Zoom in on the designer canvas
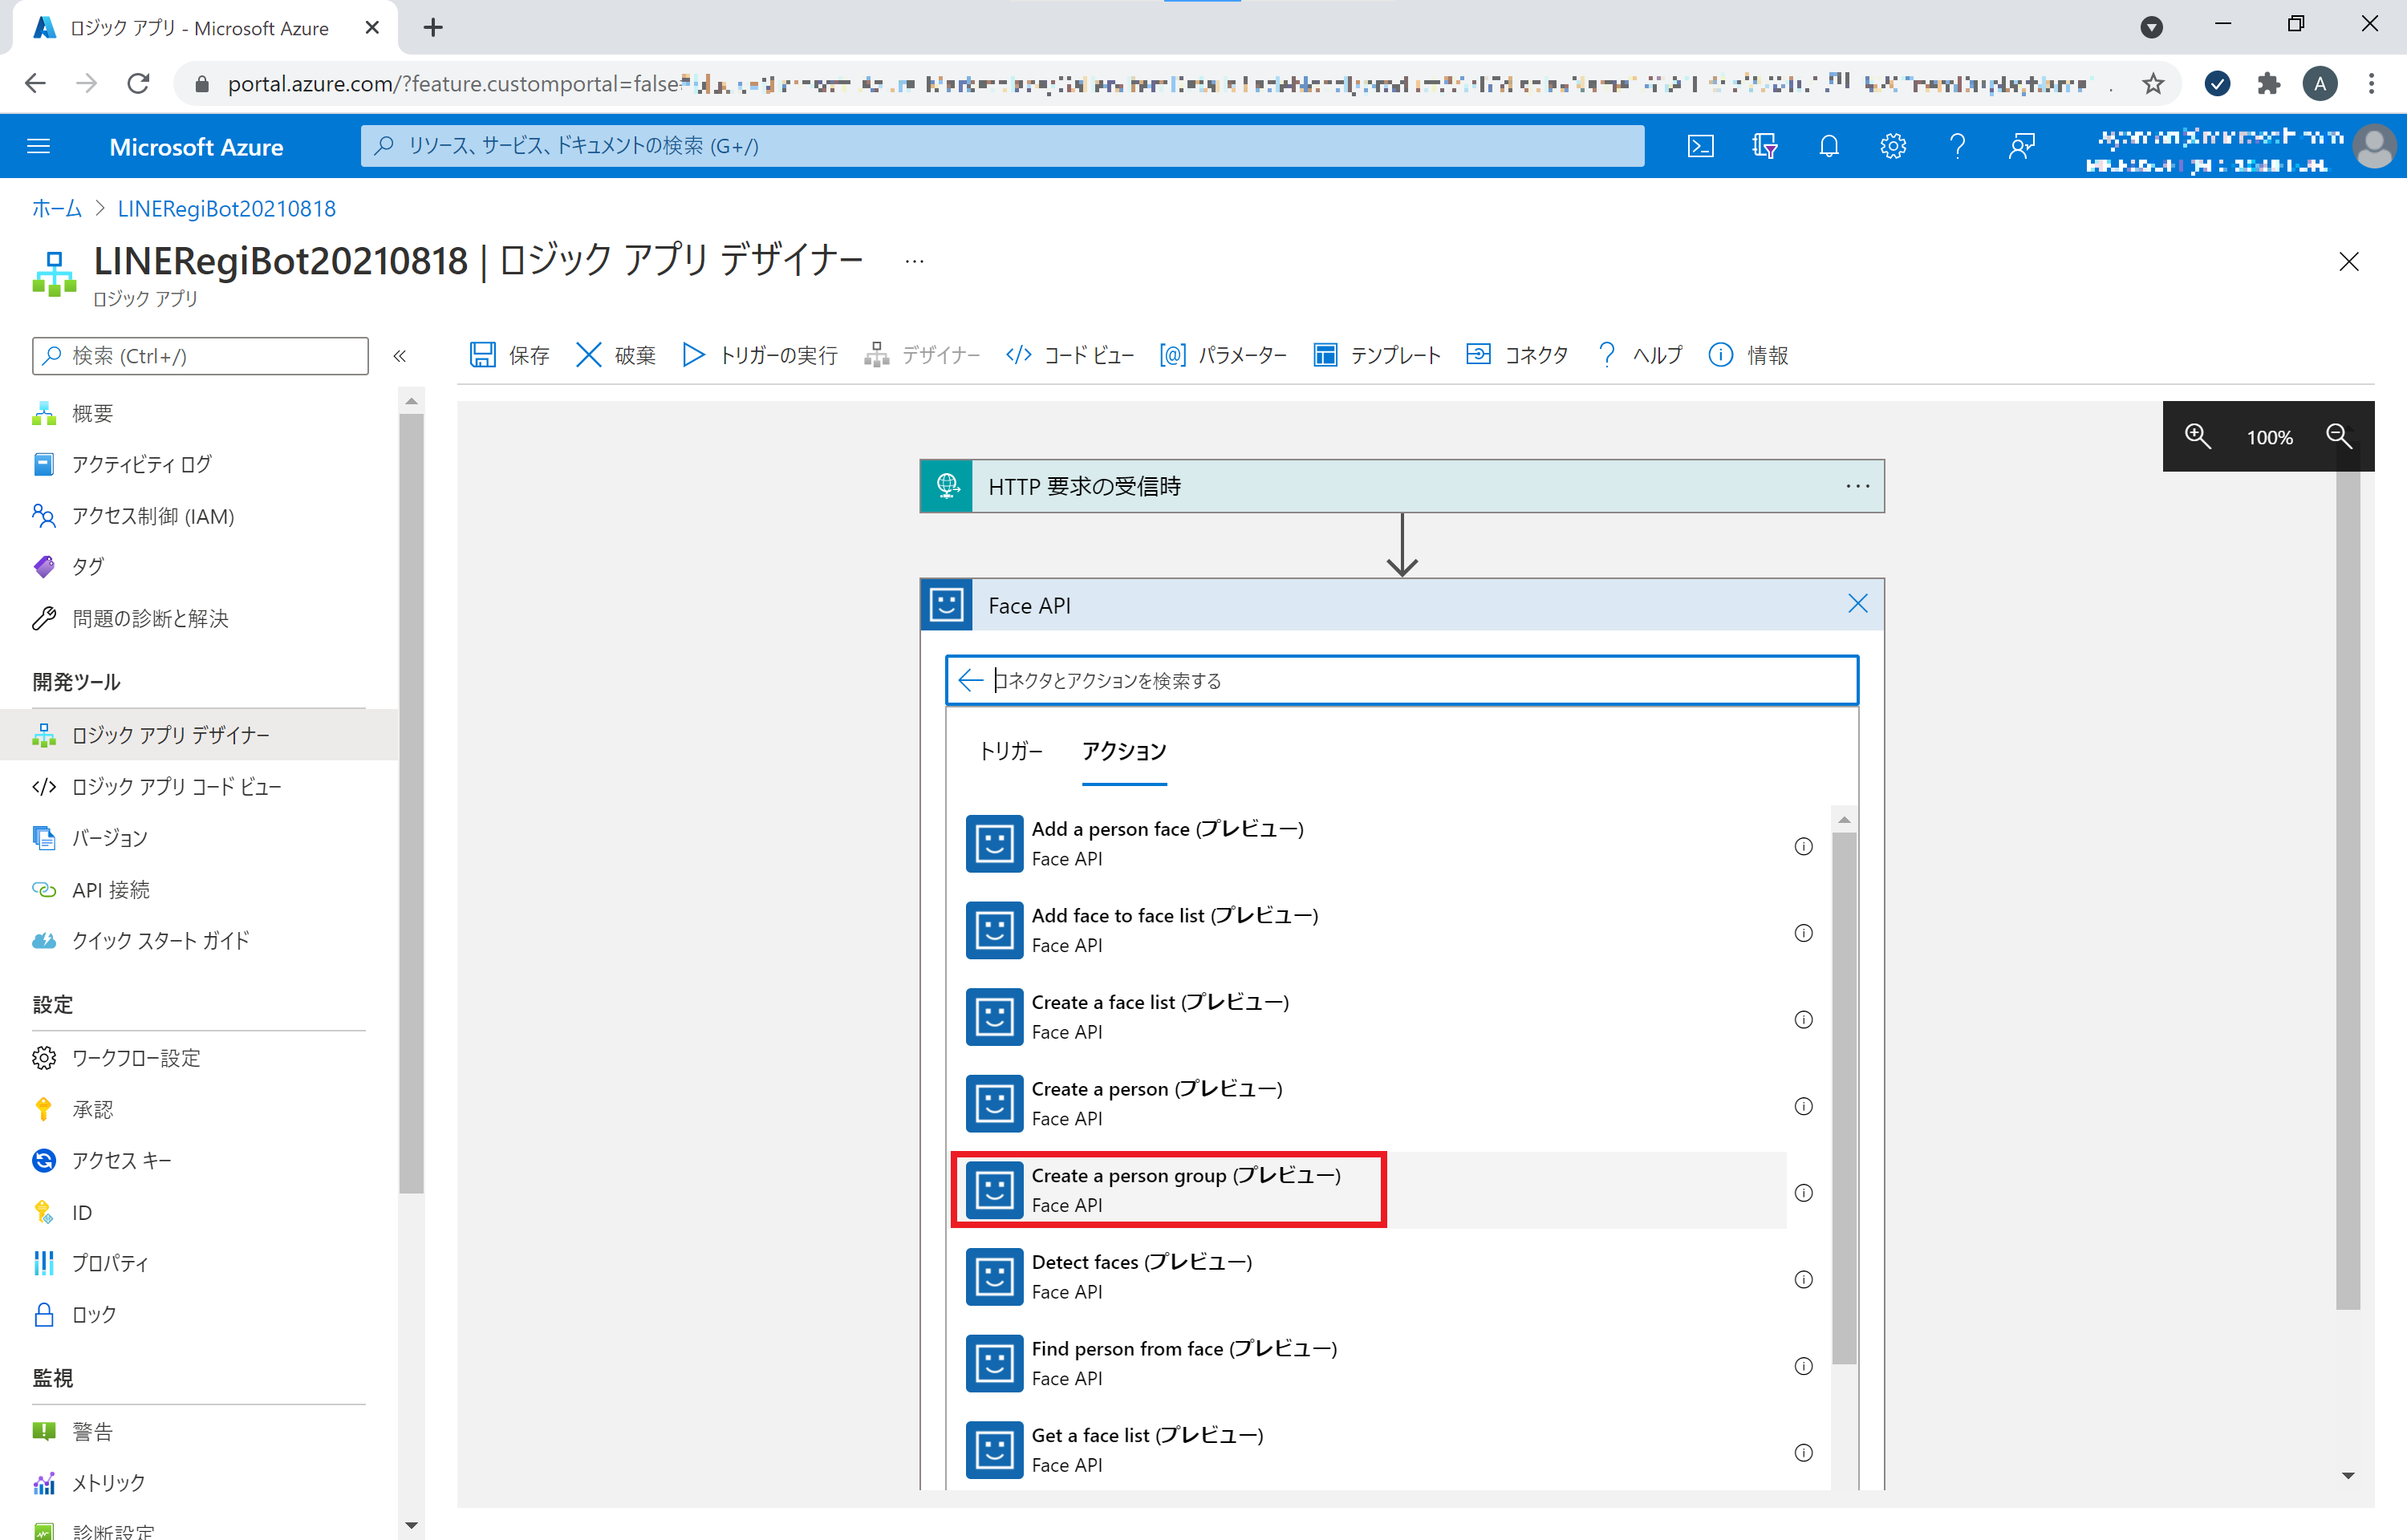 [x=2197, y=437]
